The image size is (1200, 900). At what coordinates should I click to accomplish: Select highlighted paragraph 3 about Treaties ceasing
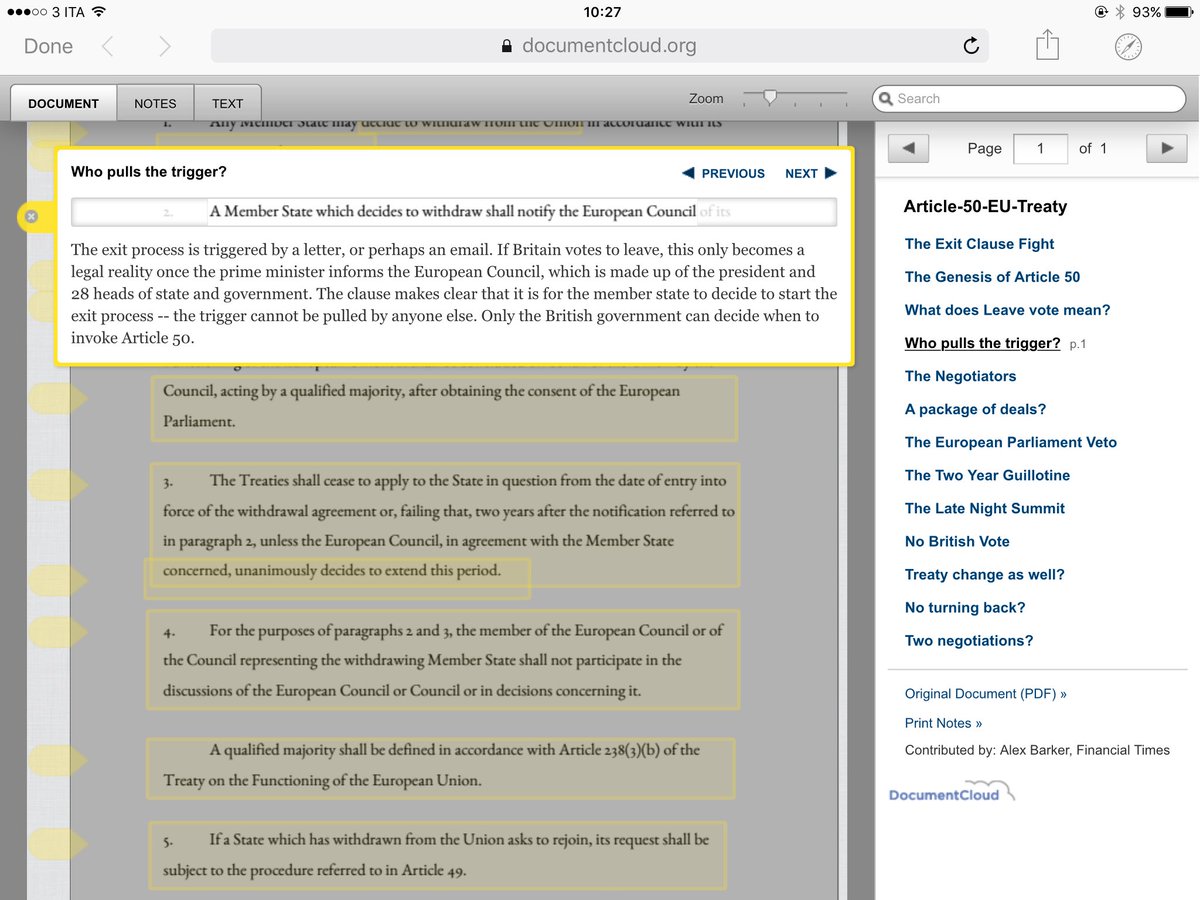444,525
